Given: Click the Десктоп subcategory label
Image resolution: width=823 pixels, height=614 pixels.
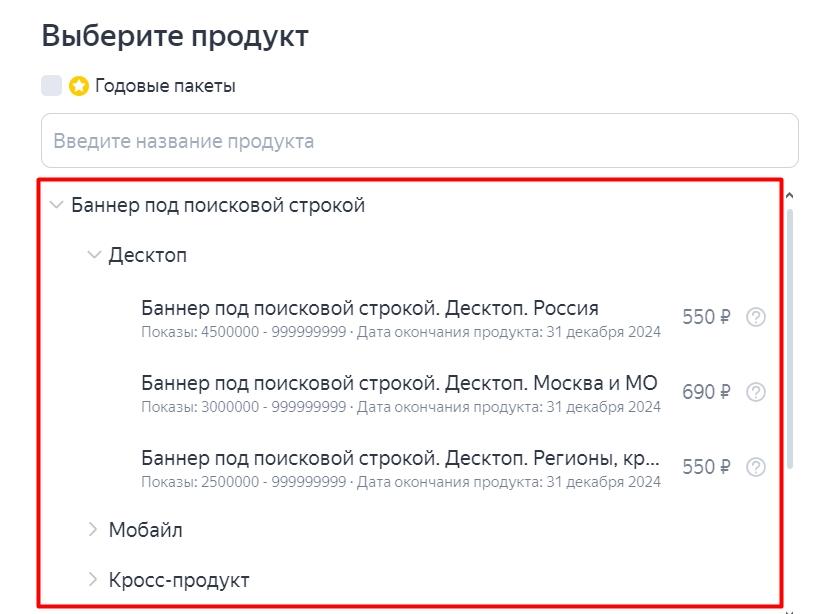Looking at the screenshot, I should tap(147, 255).
